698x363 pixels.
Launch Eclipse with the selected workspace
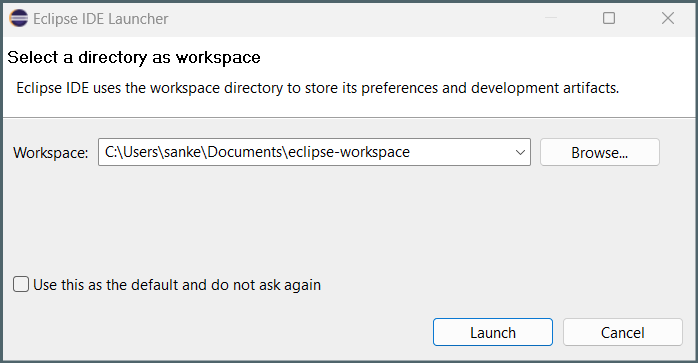[x=493, y=332]
